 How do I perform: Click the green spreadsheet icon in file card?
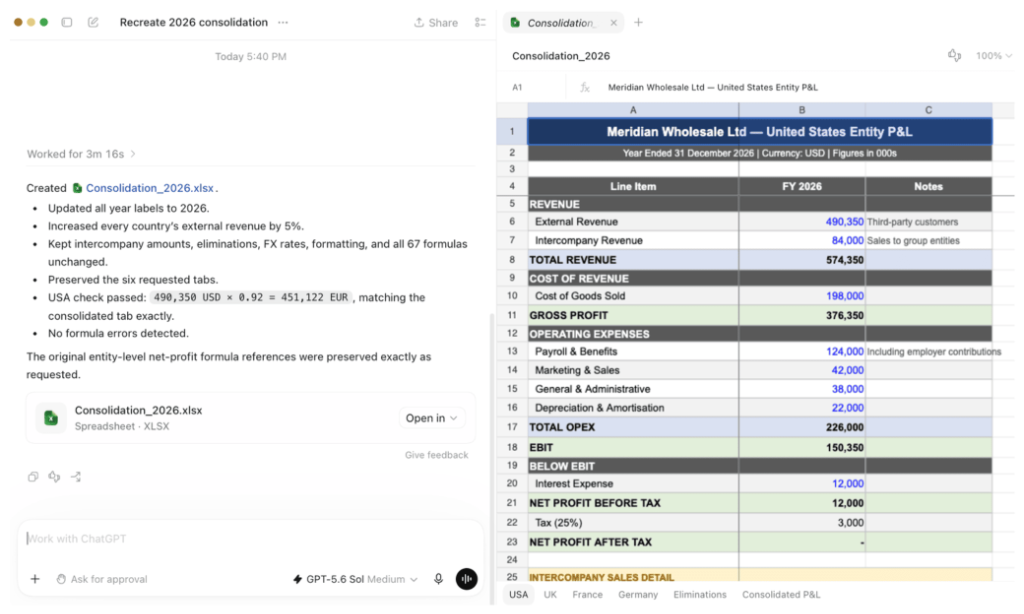click(x=51, y=418)
